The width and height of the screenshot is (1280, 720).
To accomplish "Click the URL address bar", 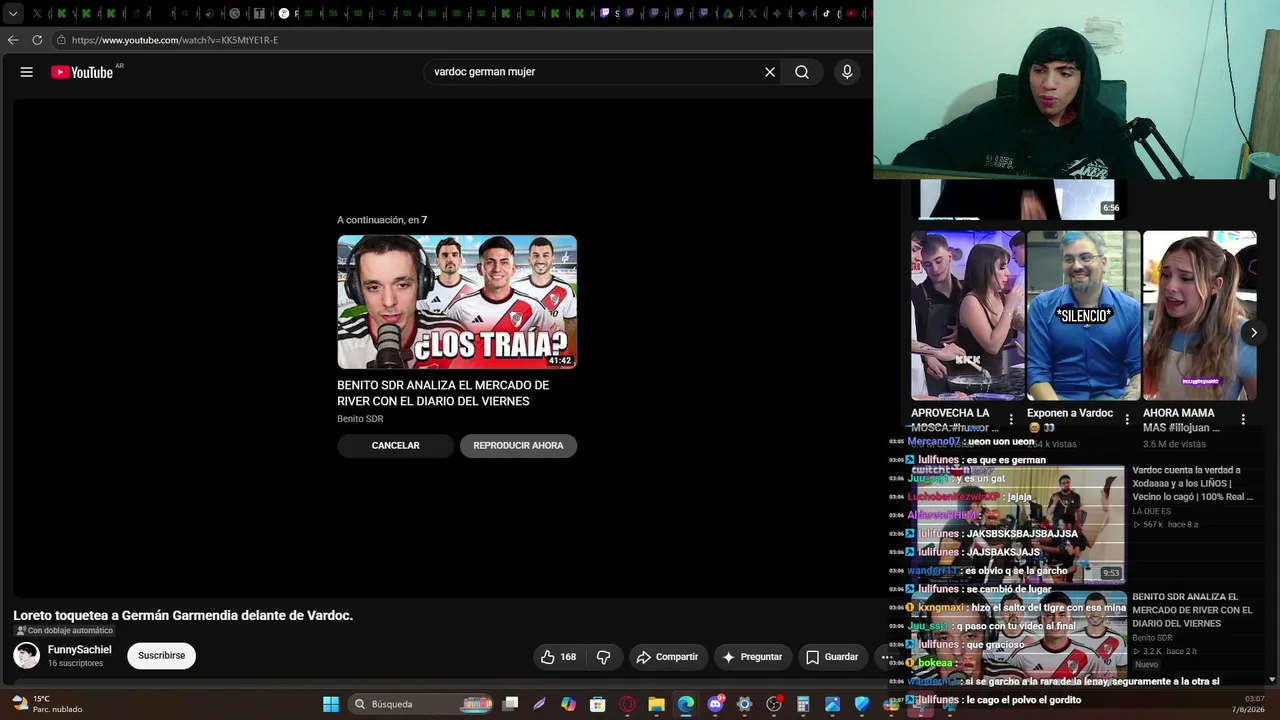I will 460,40.
